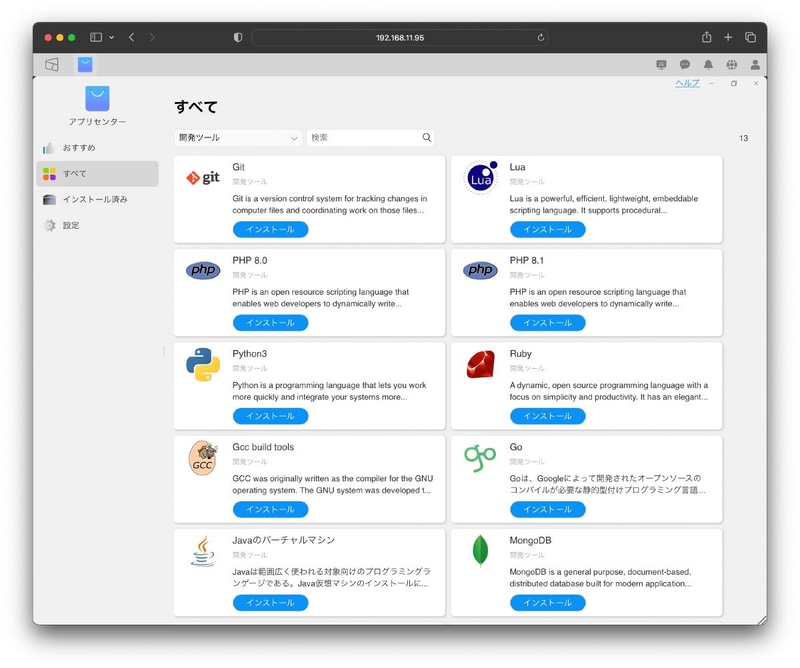800x668 pixels.
Task: Click the Python3 title text
Action: [249, 354]
